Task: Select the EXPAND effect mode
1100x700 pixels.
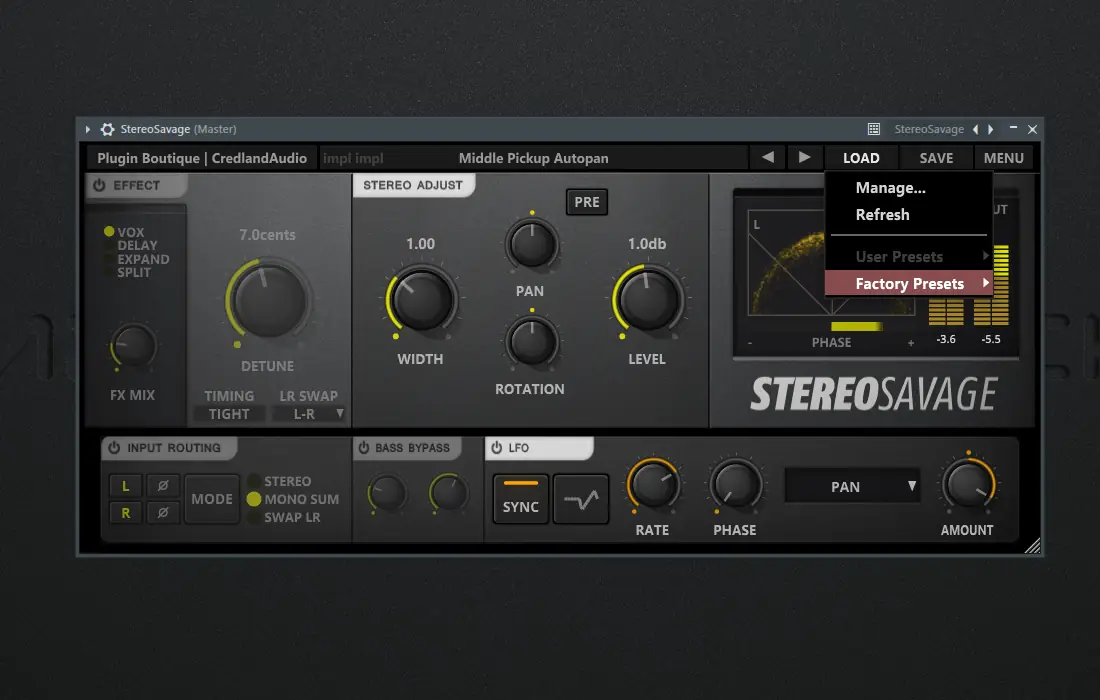Action: coord(137,259)
